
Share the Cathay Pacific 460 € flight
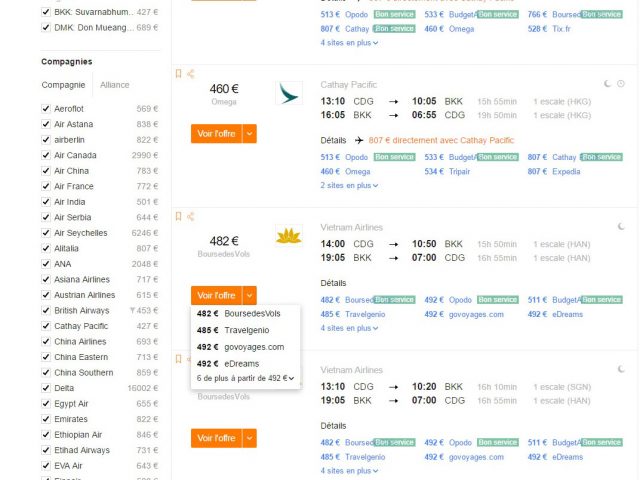(191, 74)
